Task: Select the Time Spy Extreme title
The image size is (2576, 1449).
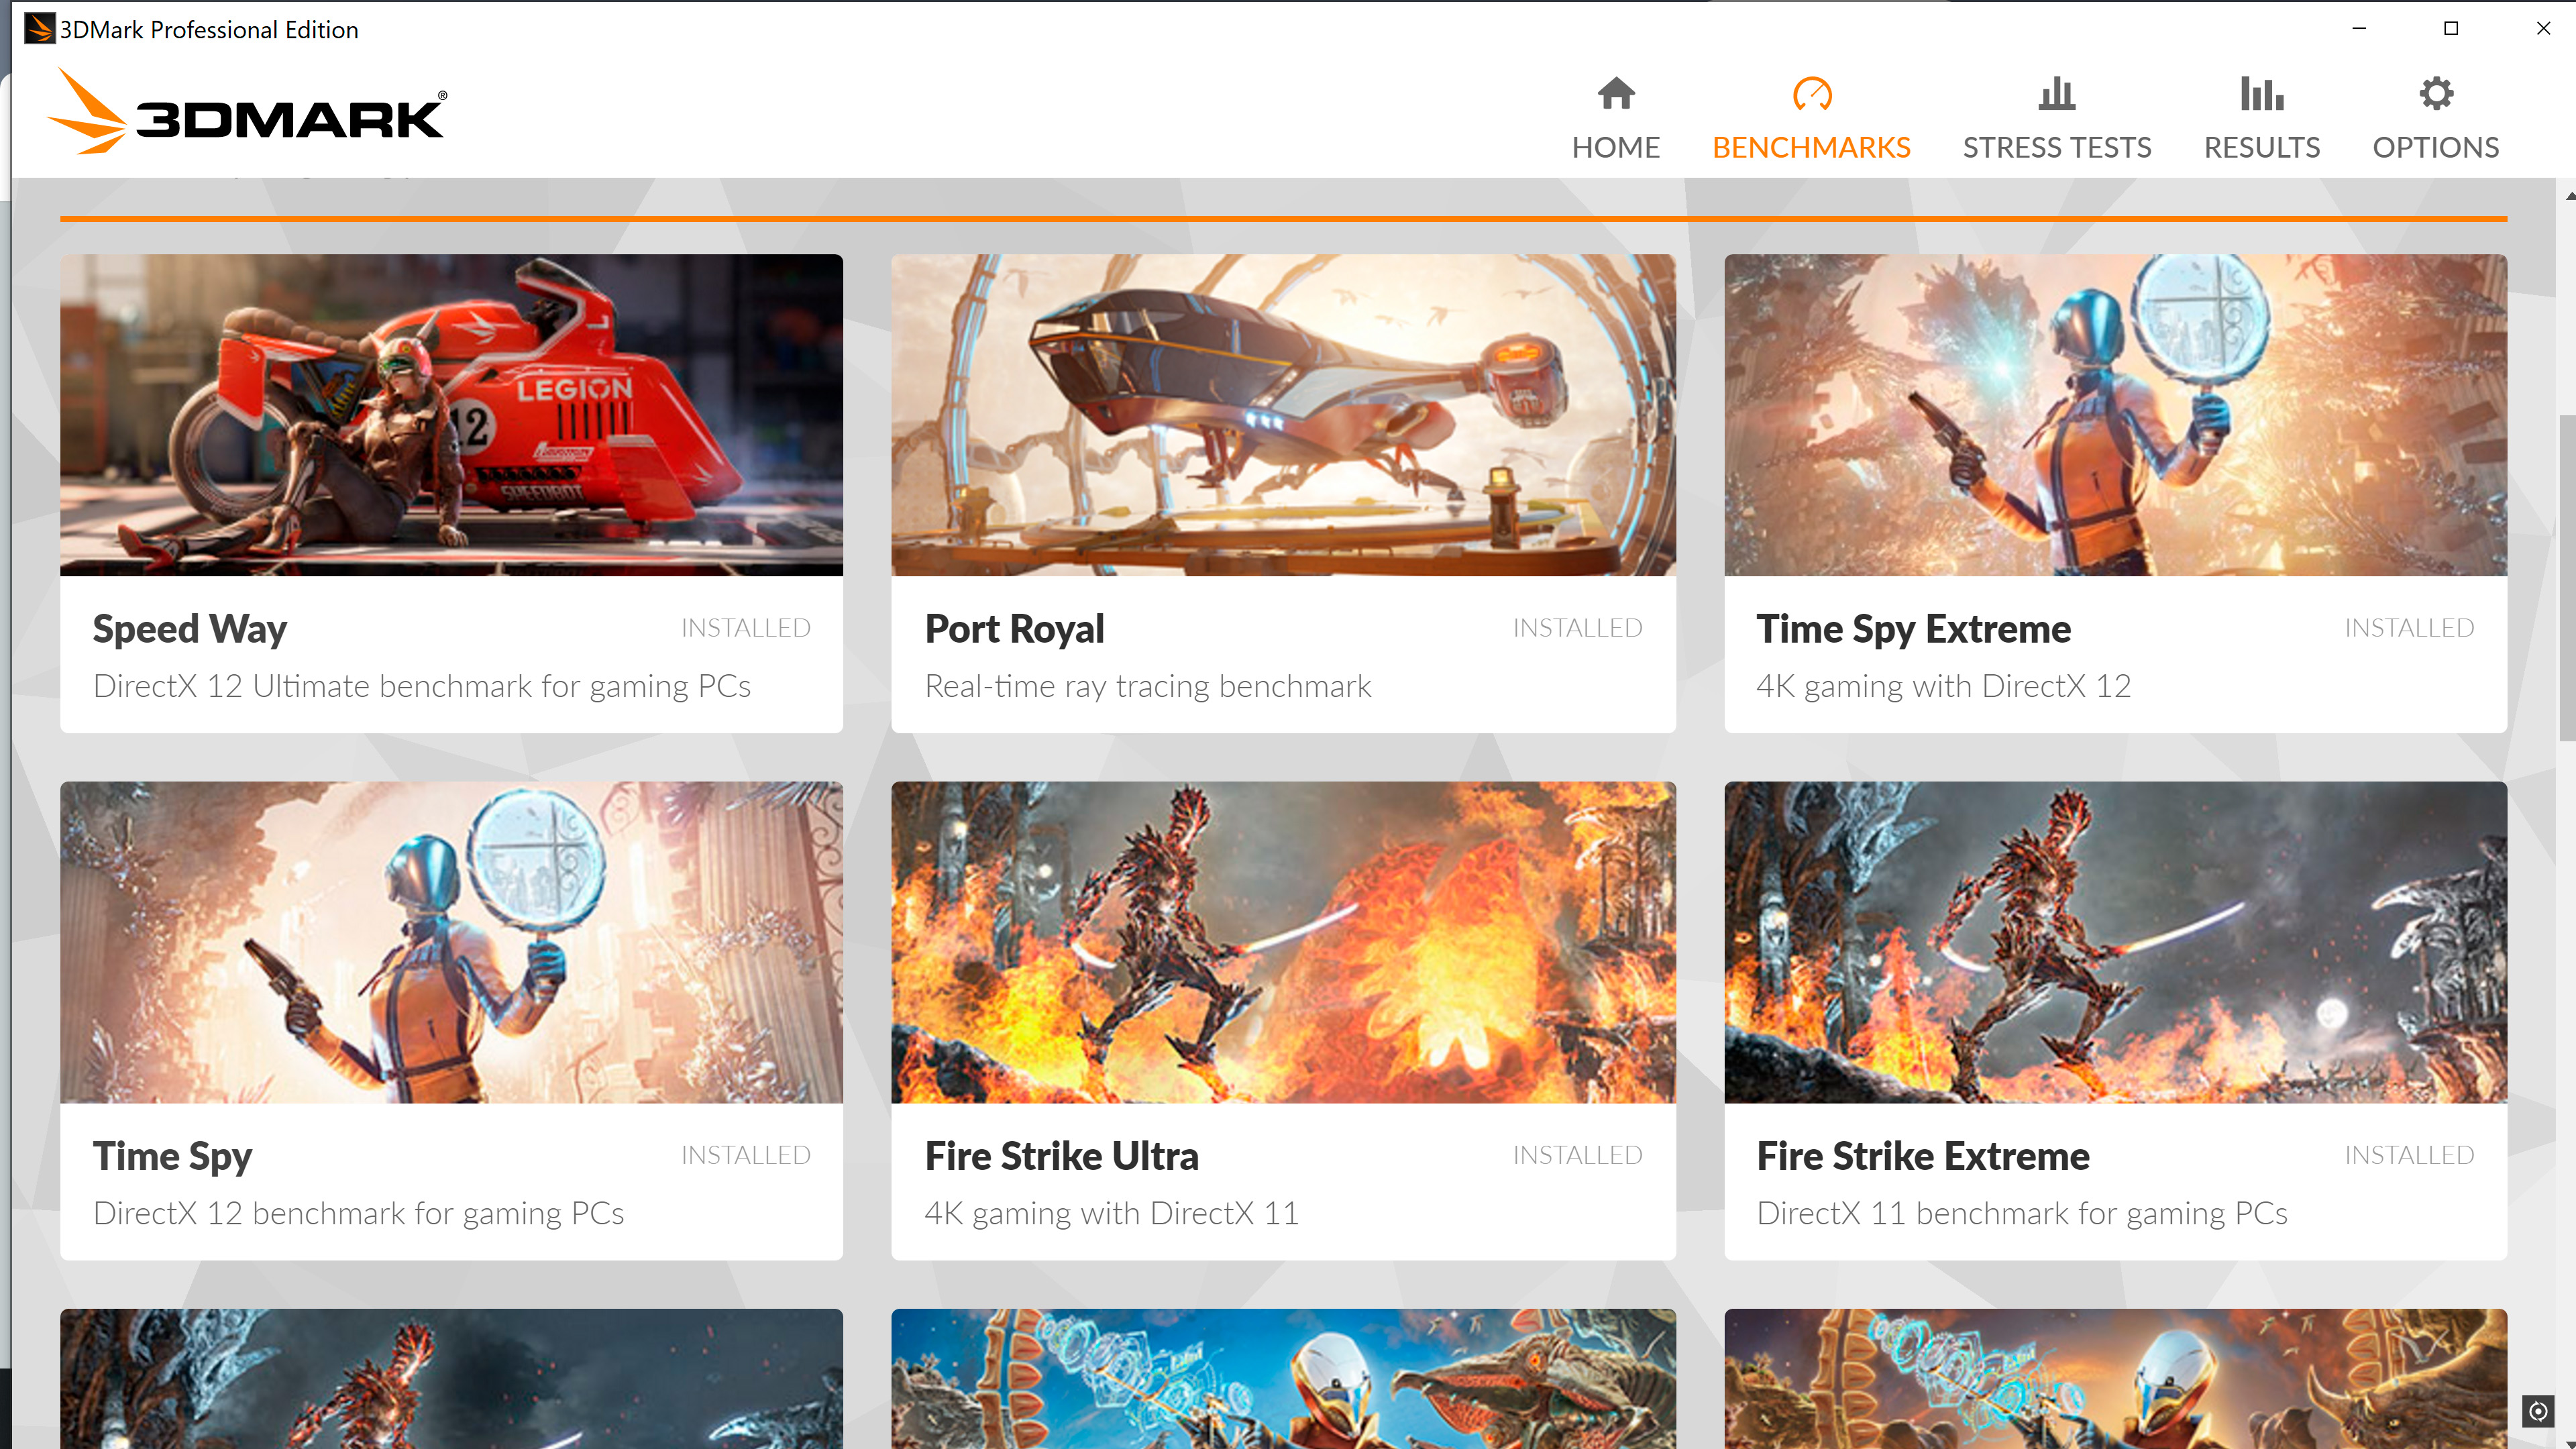Action: pos(1913,629)
